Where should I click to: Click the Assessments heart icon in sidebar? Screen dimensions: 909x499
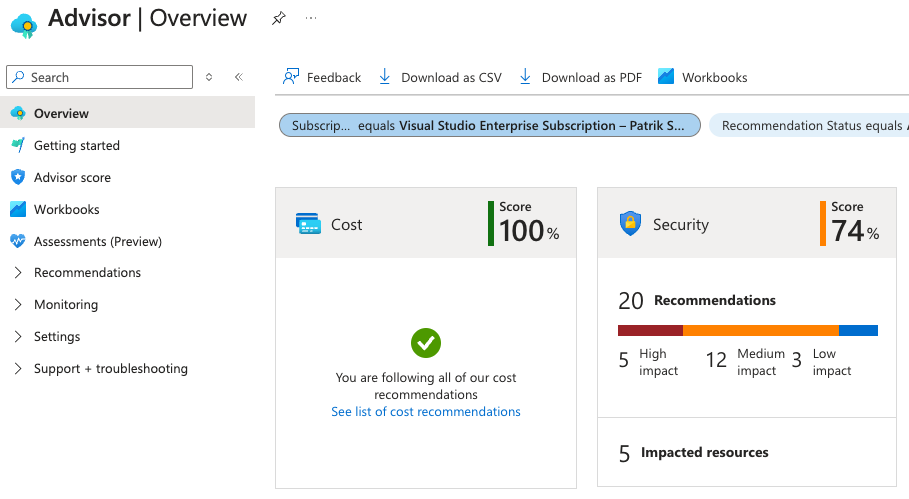coord(18,241)
